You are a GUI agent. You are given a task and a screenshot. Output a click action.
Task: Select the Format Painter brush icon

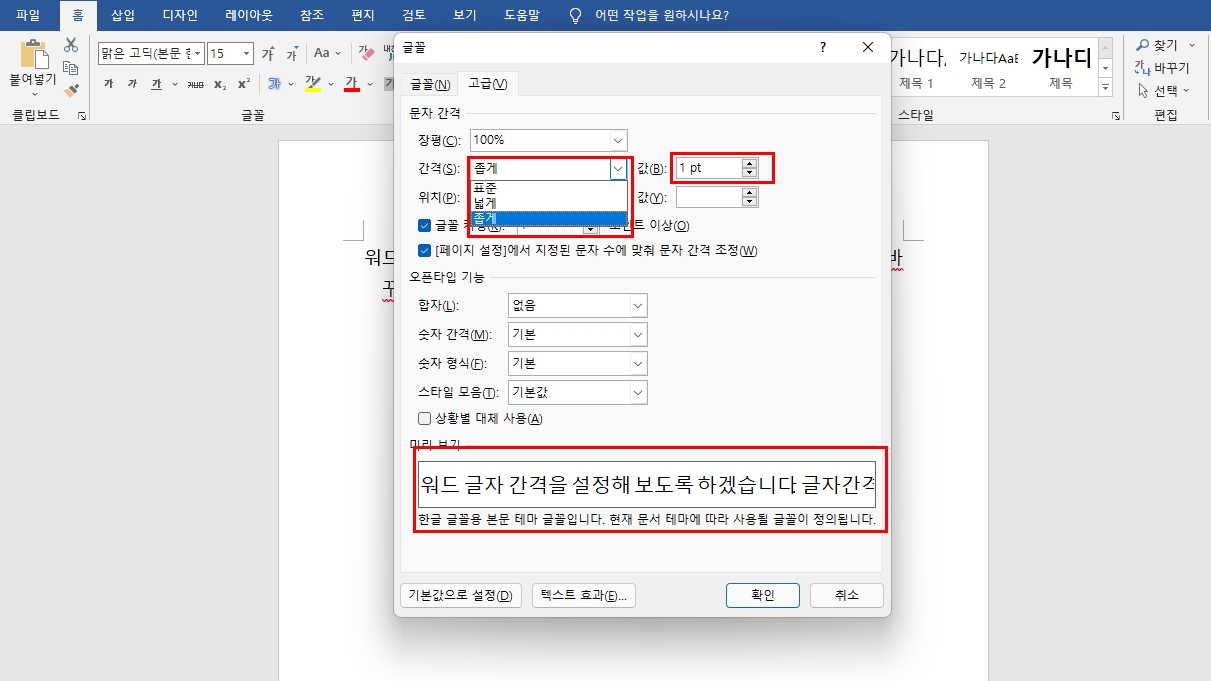pos(71,90)
